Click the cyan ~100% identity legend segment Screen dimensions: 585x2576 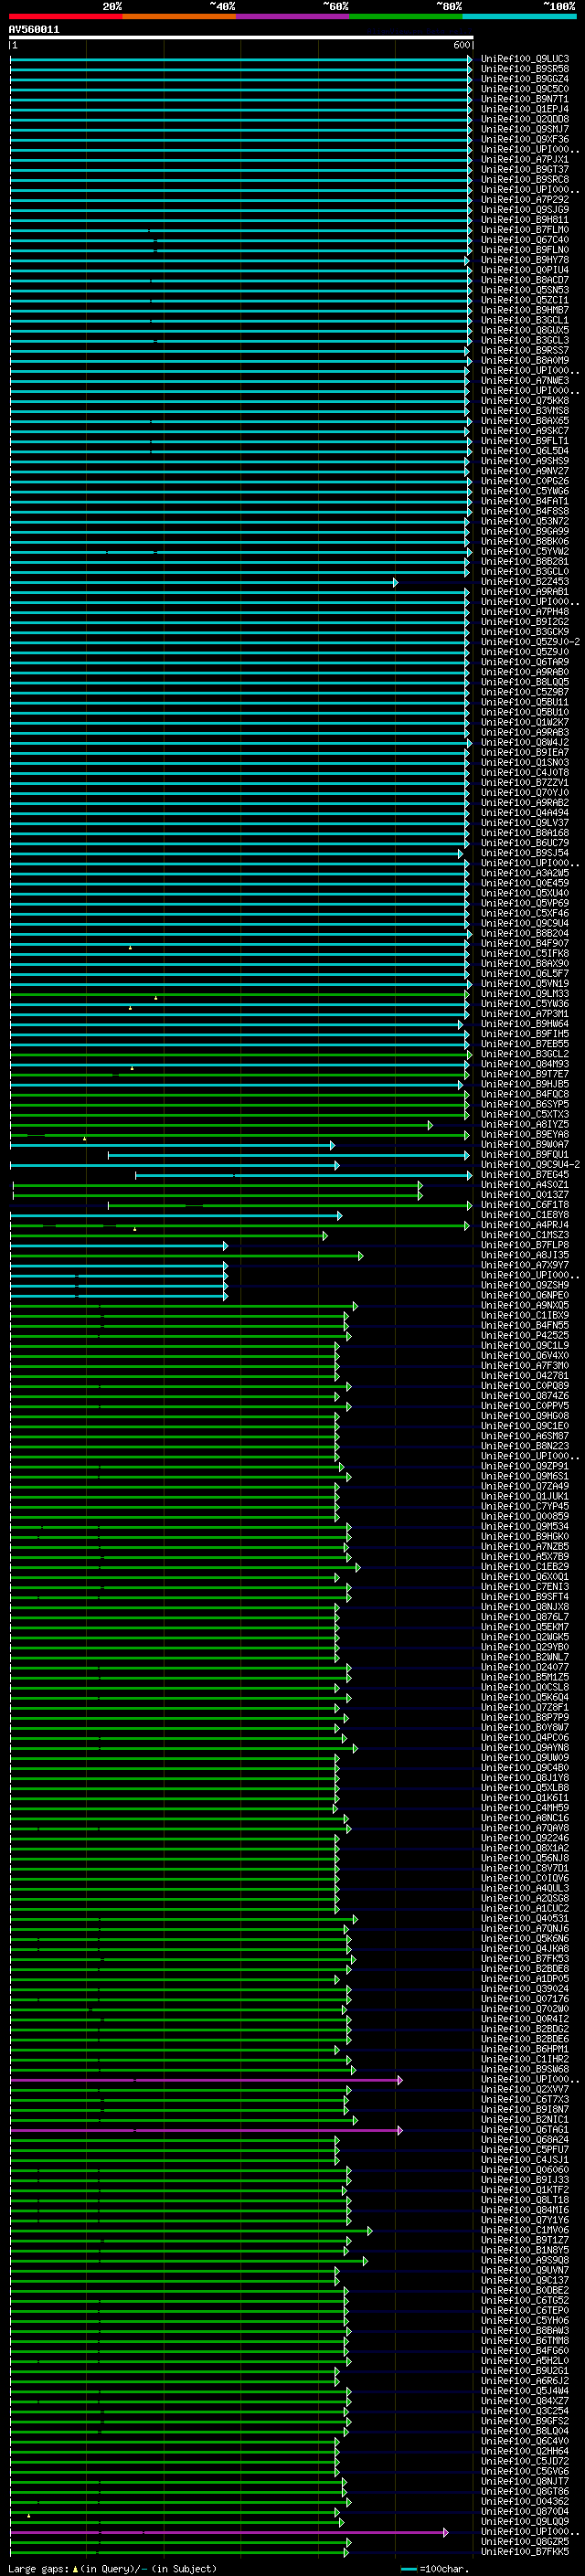[x=519, y=16]
